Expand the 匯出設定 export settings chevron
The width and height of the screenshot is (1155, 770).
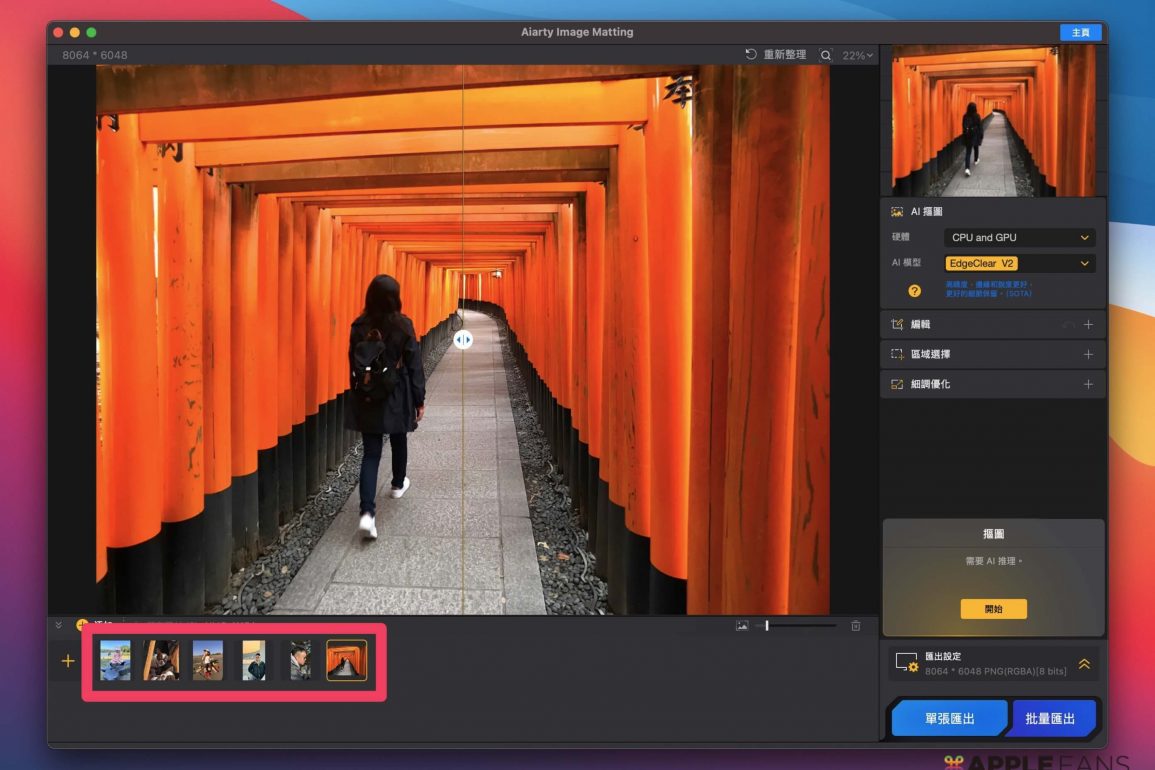click(1084, 664)
